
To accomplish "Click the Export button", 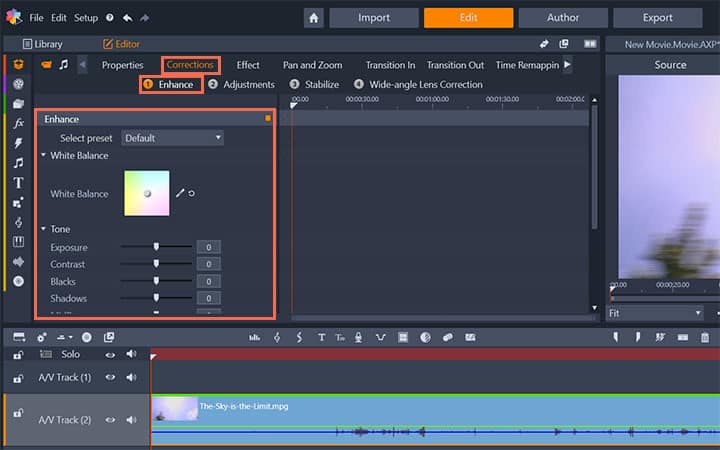I will pyautogui.click(x=658, y=18).
